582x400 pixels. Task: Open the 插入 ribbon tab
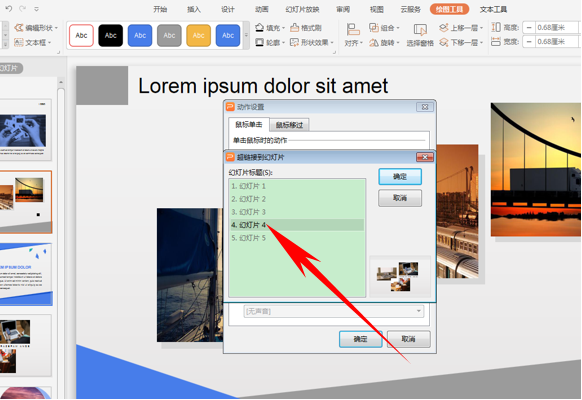[x=193, y=9]
